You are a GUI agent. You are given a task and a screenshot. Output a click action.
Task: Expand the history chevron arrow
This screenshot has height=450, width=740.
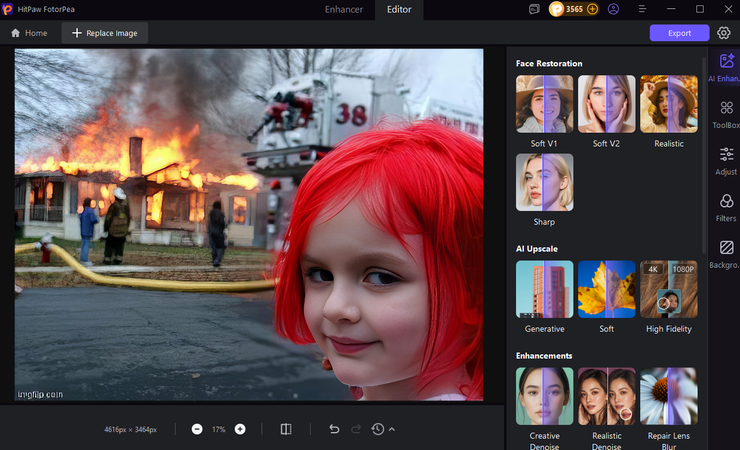[x=392, y=429]
